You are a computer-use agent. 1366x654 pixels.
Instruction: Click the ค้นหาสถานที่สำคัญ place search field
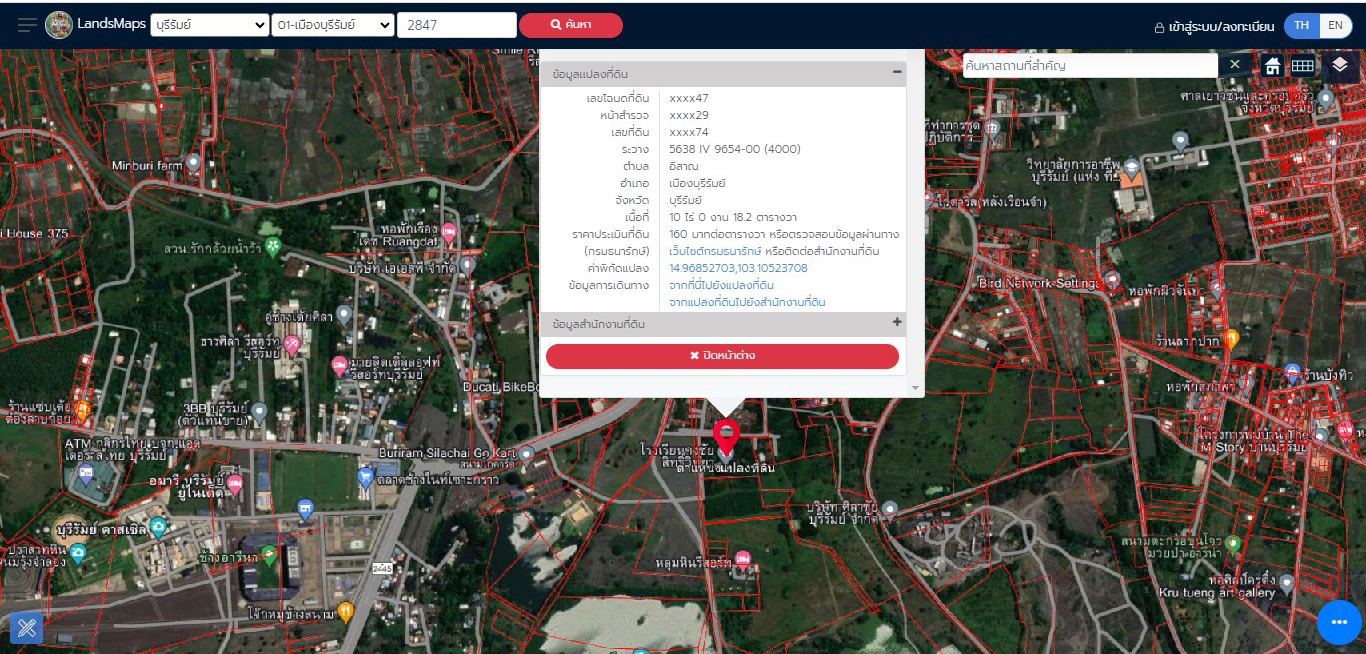[1089, 65]
